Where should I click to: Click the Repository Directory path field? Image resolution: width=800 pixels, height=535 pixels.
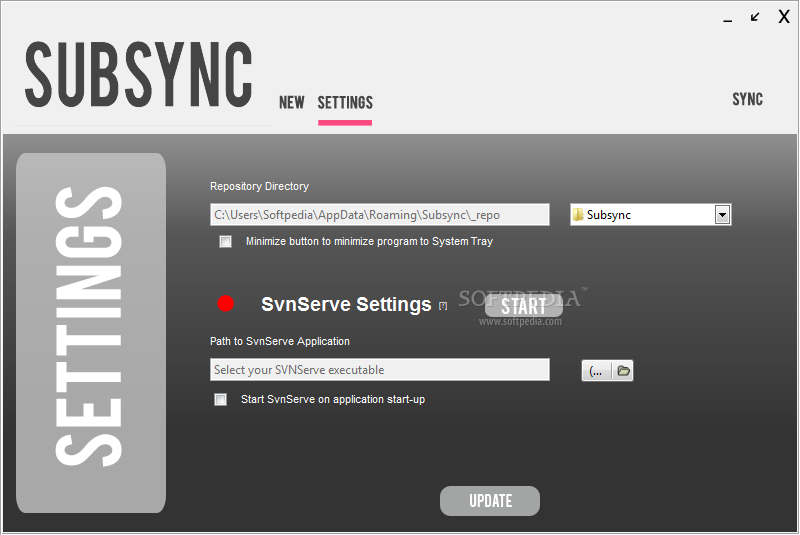(380, 215)
